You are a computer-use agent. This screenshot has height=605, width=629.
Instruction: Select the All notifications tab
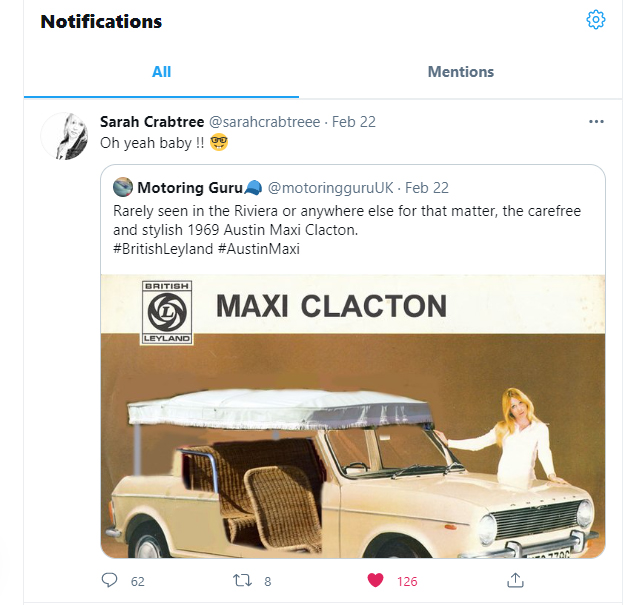pyautogui.click(x=161, y=72)
